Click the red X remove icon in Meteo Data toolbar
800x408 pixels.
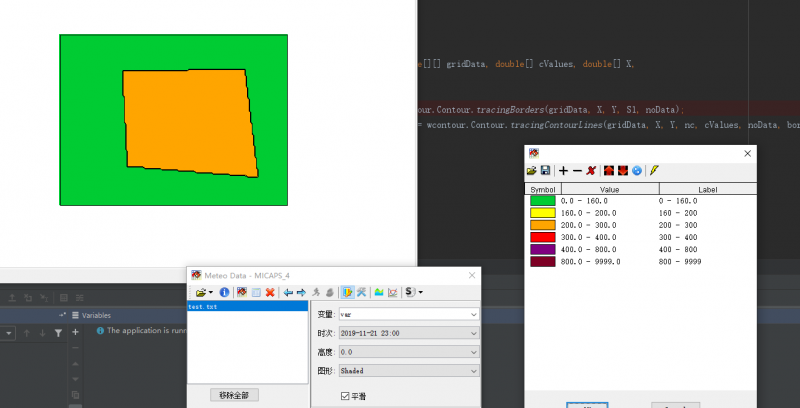point(270,292)
